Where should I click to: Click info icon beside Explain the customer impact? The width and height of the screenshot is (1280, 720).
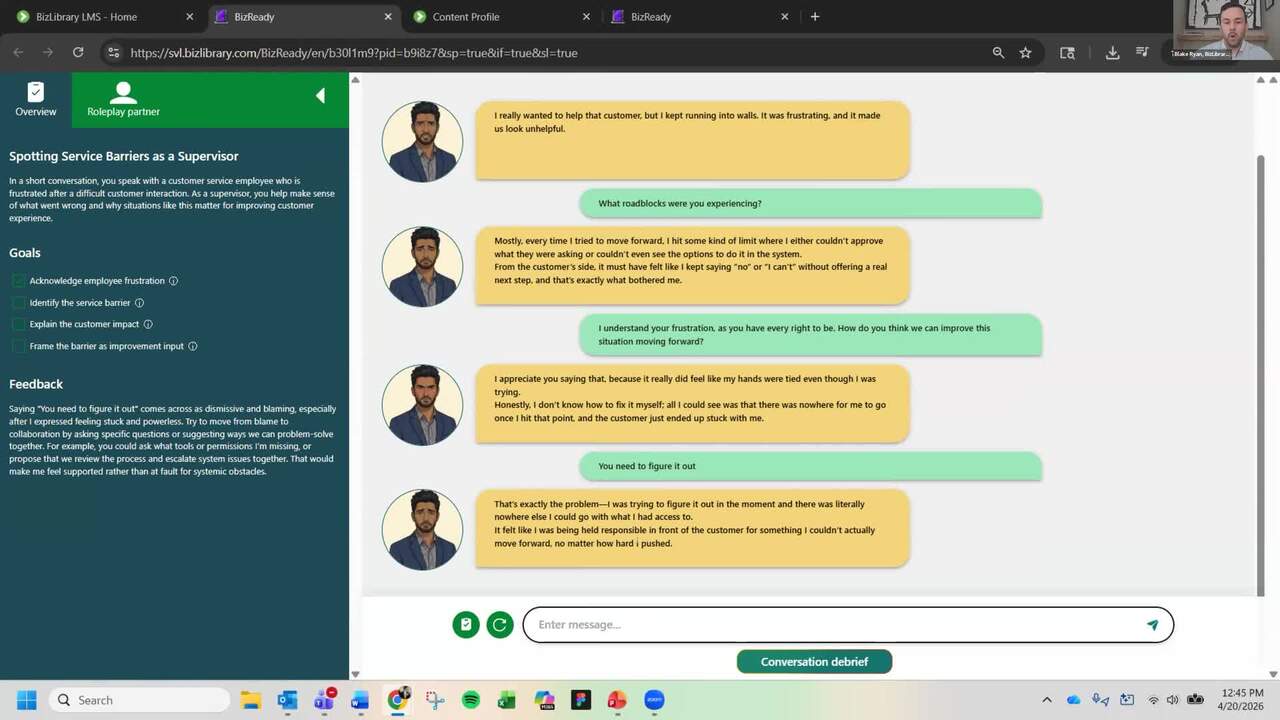(148, 324)
